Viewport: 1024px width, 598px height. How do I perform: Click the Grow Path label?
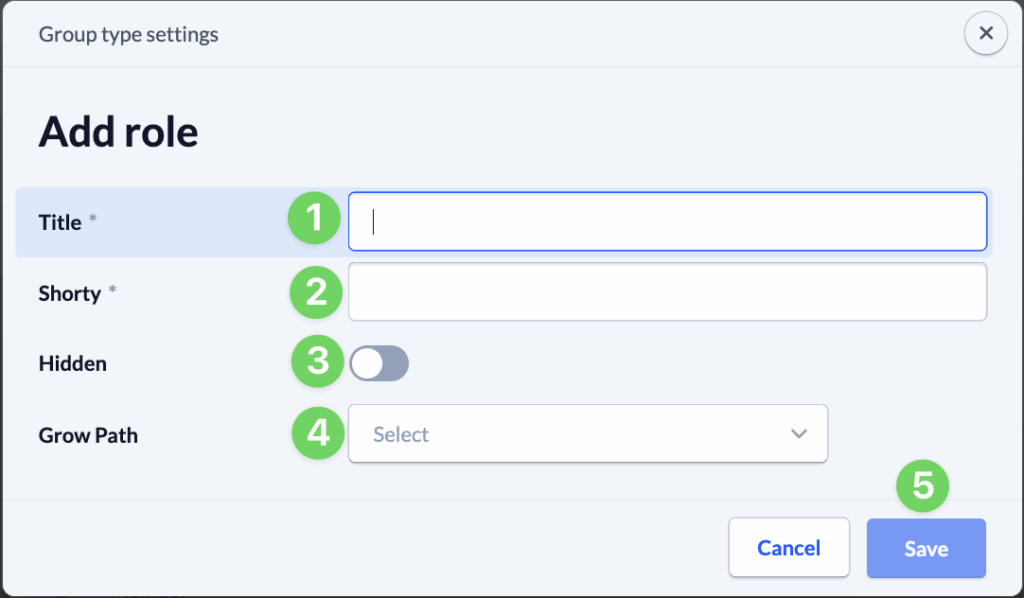pos(88,435)
